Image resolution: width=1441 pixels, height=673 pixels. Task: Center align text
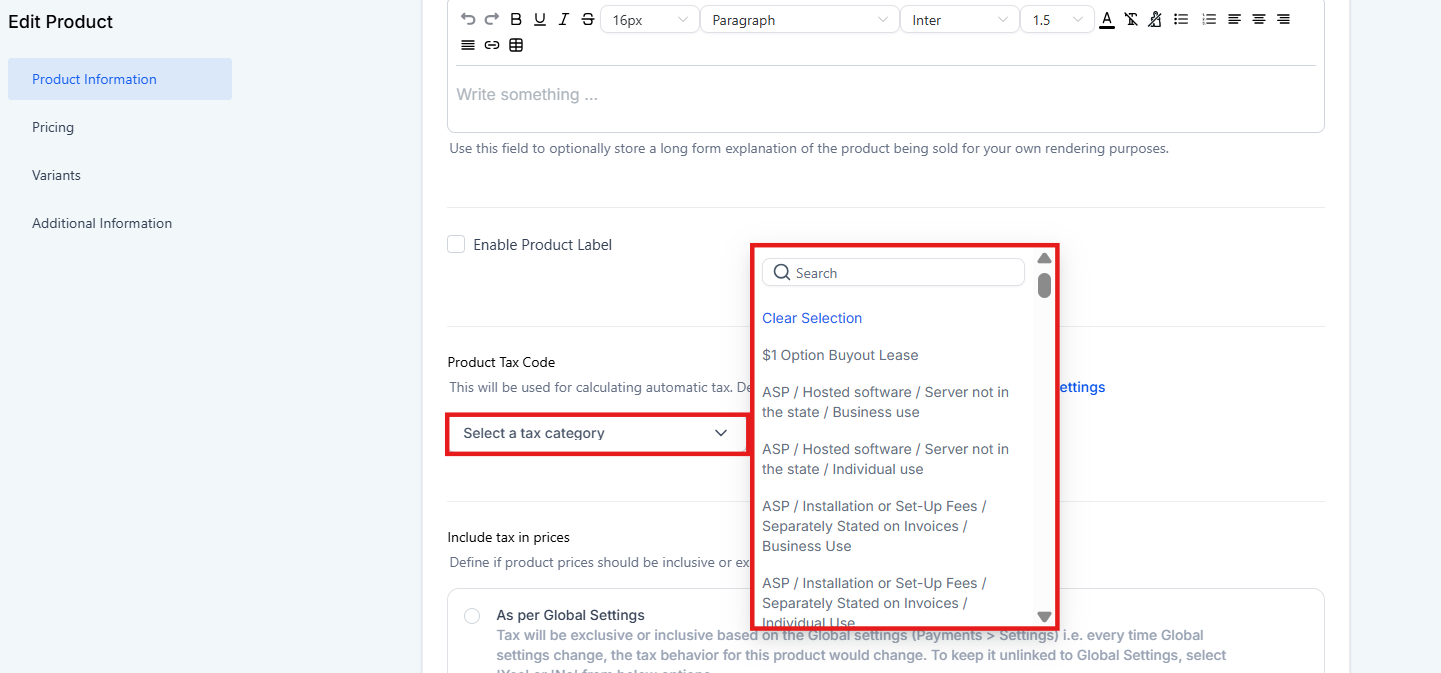pyautogui.click(x=1259, y=19)
